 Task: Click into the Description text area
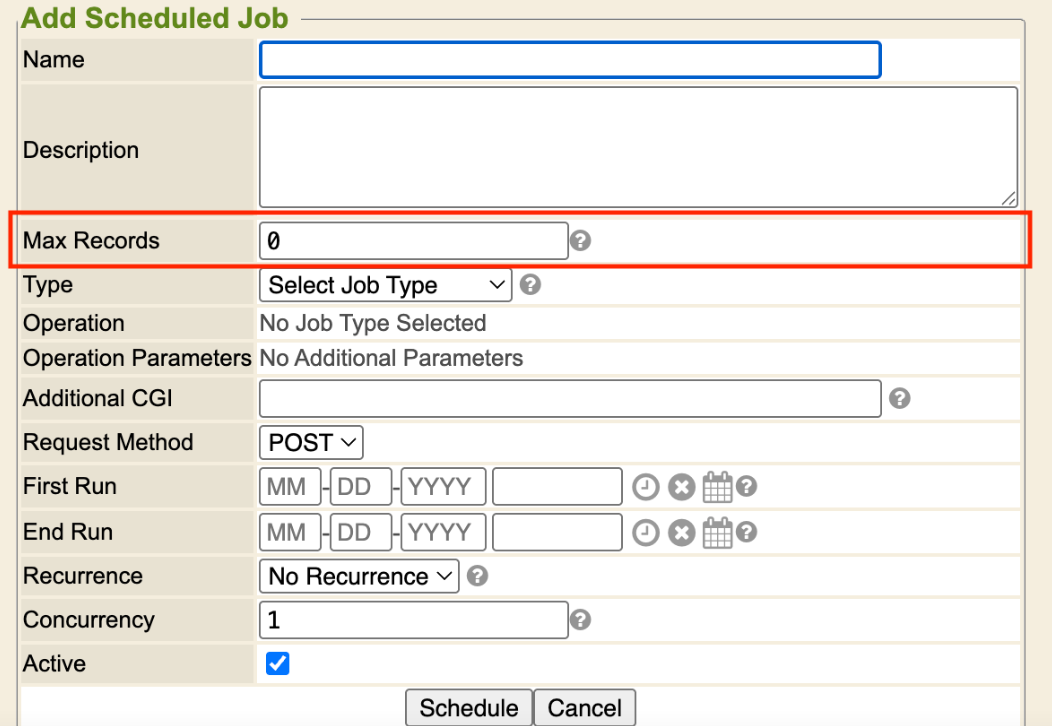tap(638, 147)
